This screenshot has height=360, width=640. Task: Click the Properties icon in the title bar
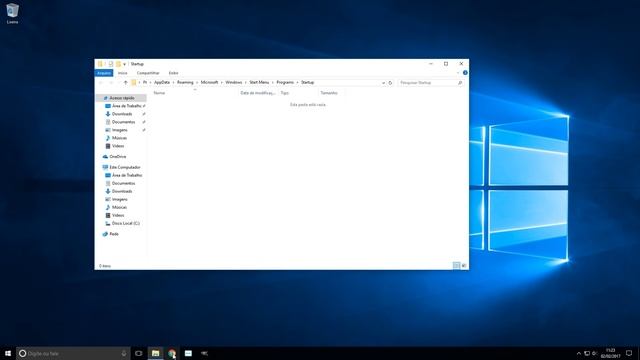111,64
